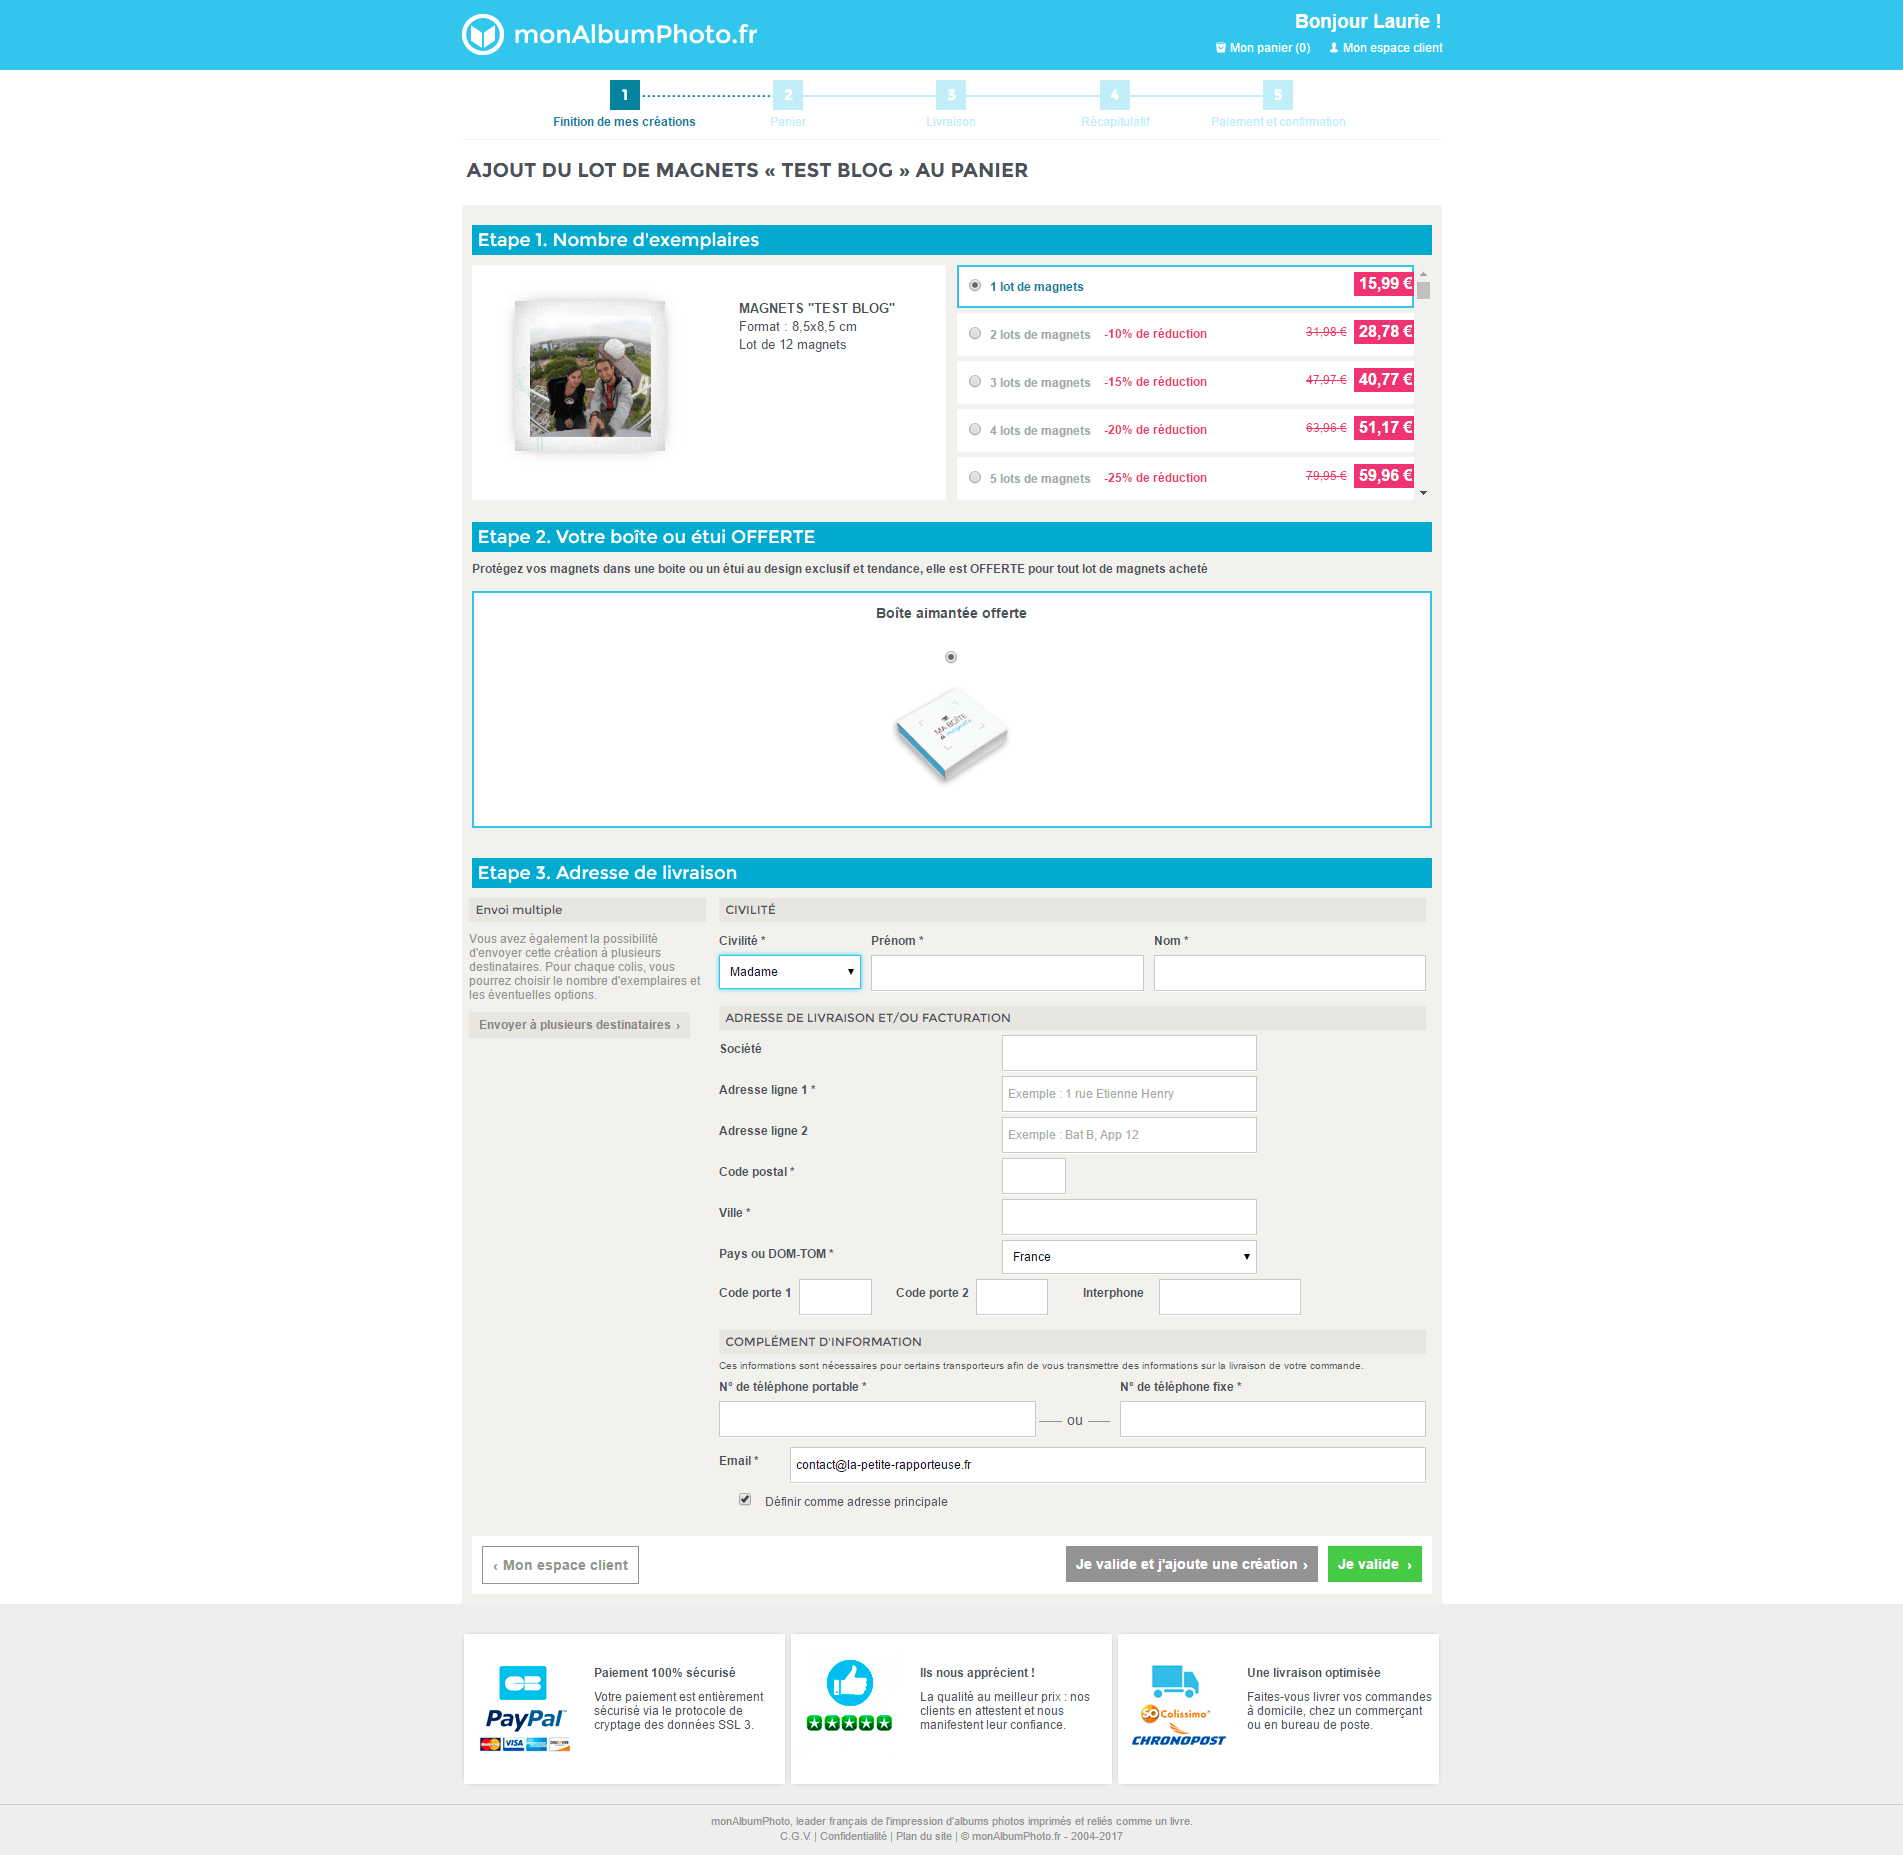Click Envoyer à plusieurs destinataires
This screenshot has width=1903, height=1855.
(x=579, y=1025)
